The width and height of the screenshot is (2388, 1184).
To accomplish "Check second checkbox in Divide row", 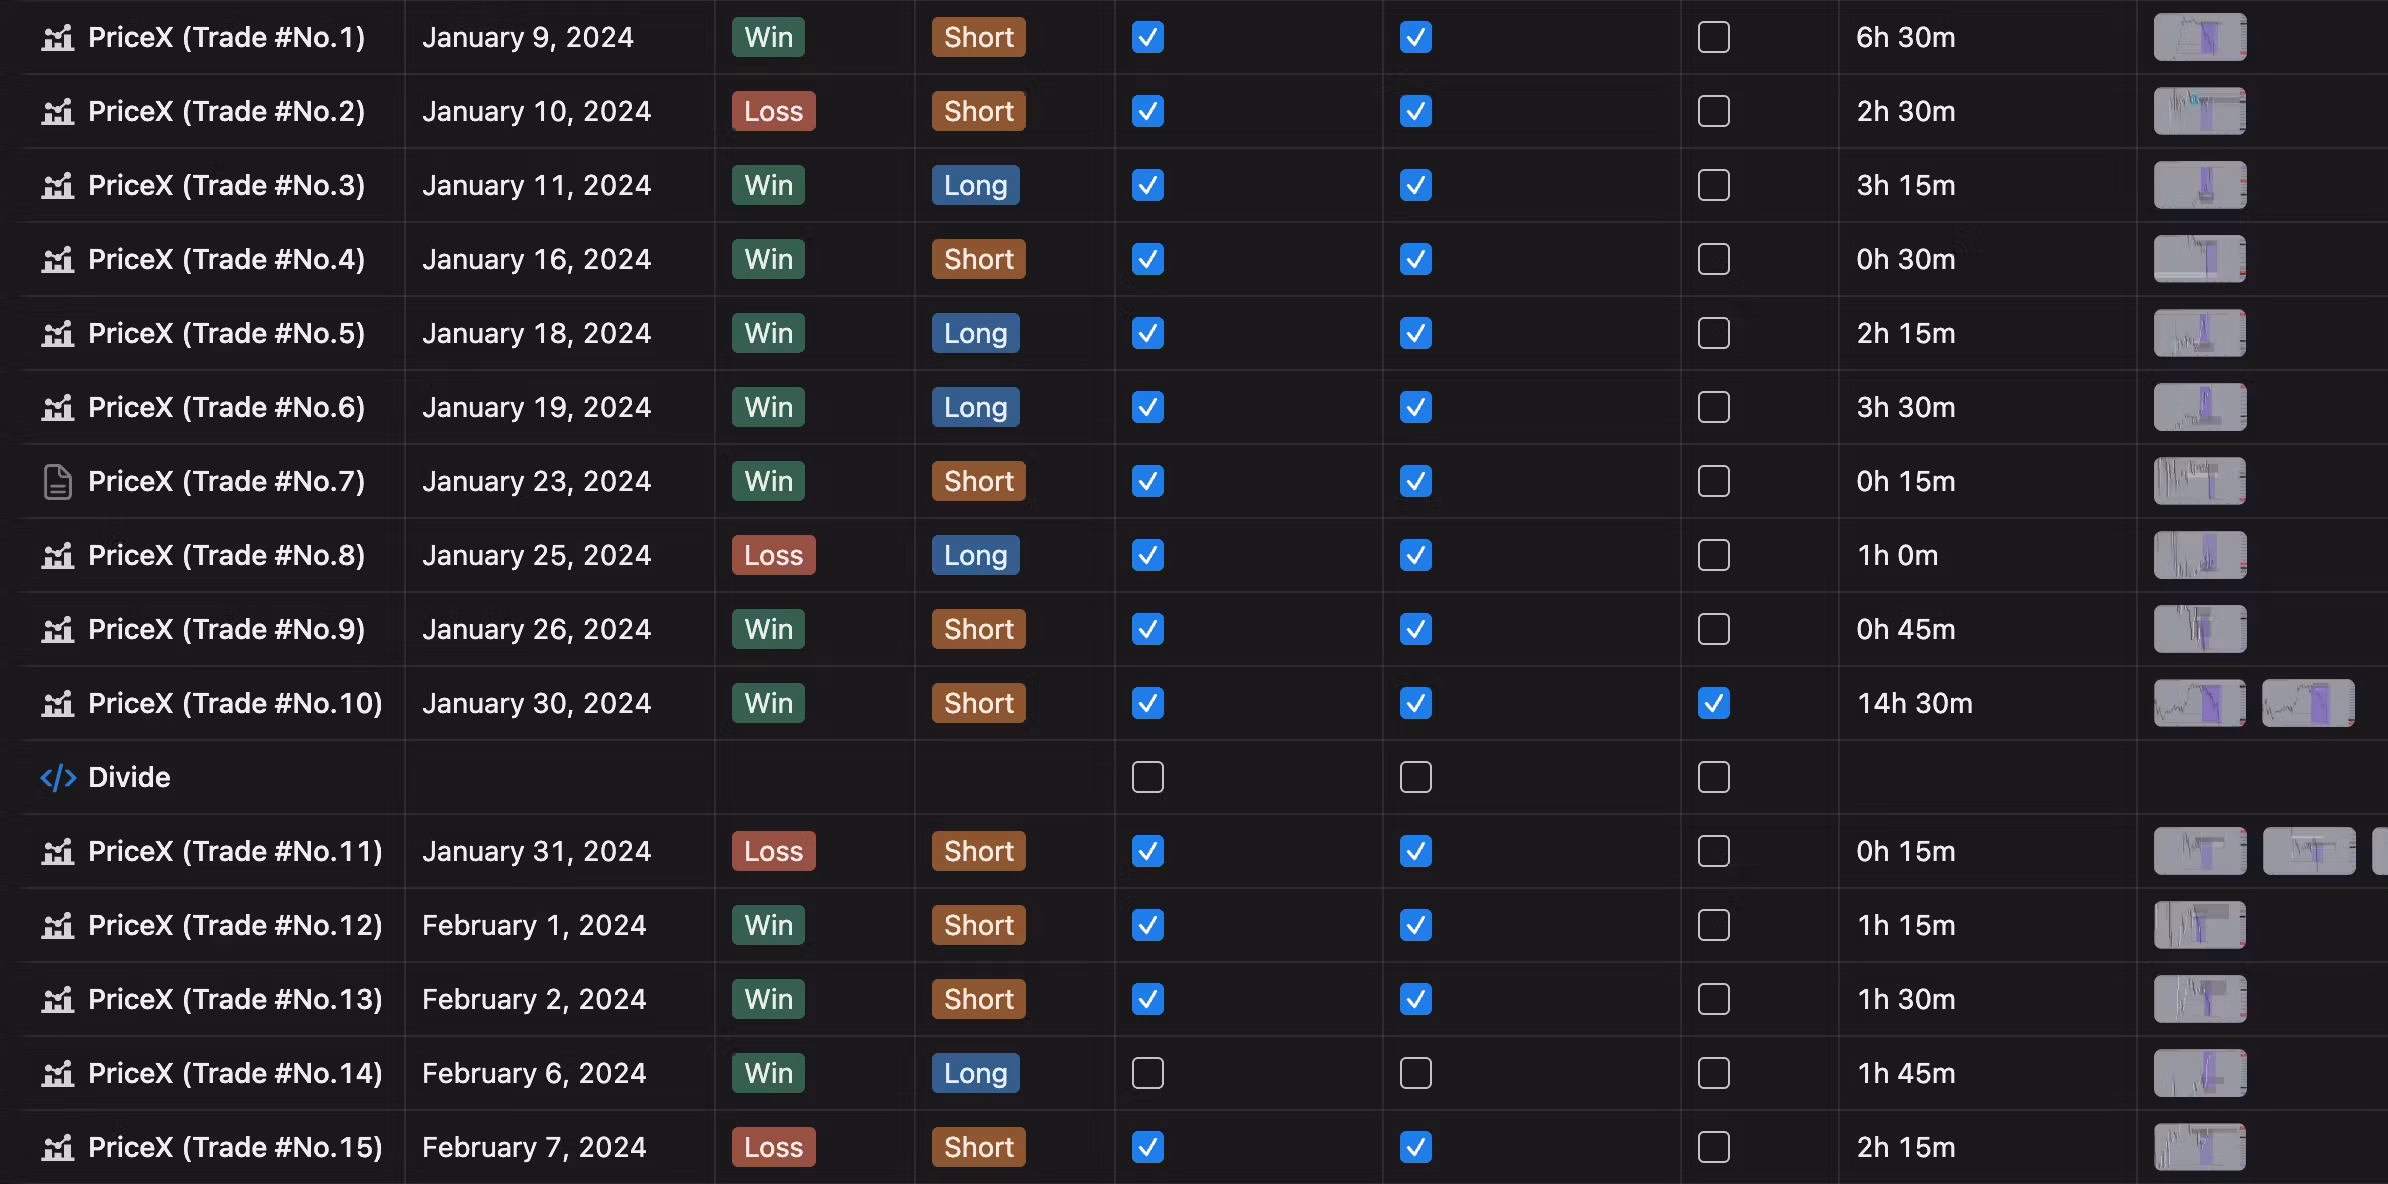I will click(1415, 778).
